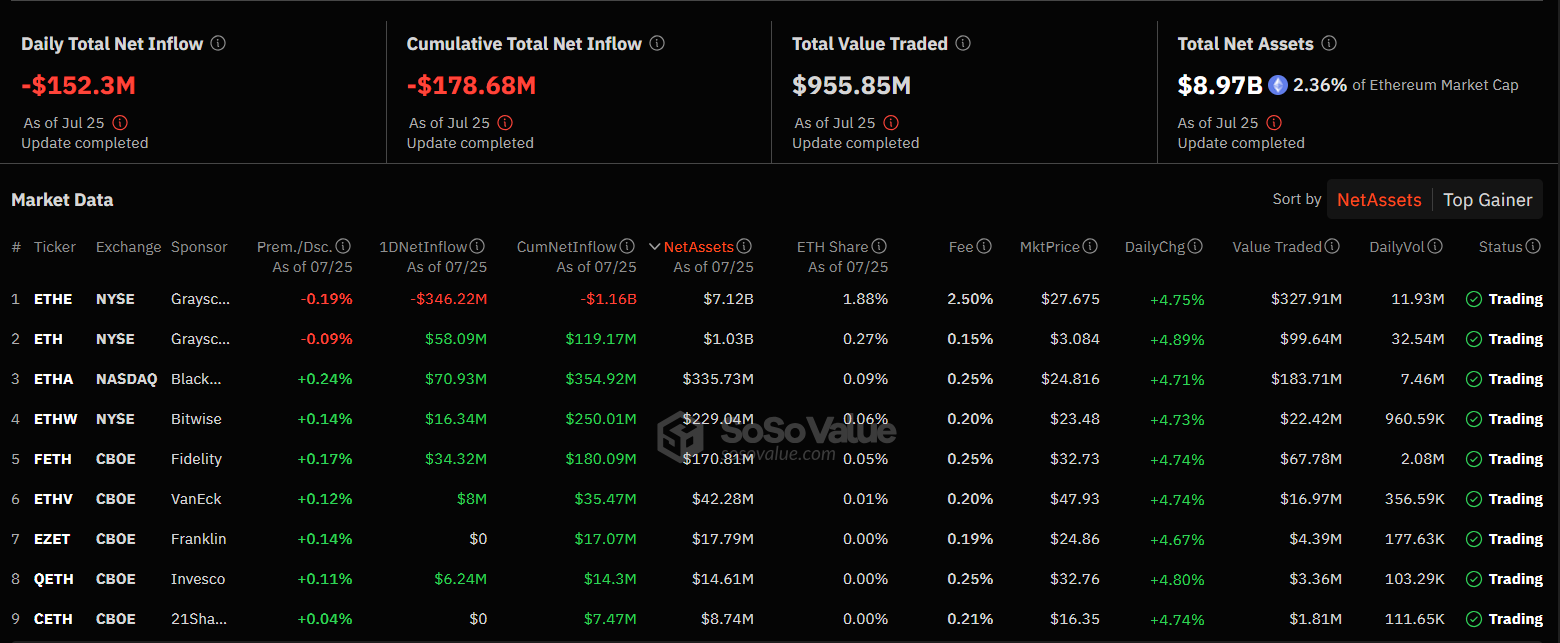The width and height of the screenshot is (1560, 643).
Task: Click the -$346.22M inflow value
Action: tap(449, 299)
